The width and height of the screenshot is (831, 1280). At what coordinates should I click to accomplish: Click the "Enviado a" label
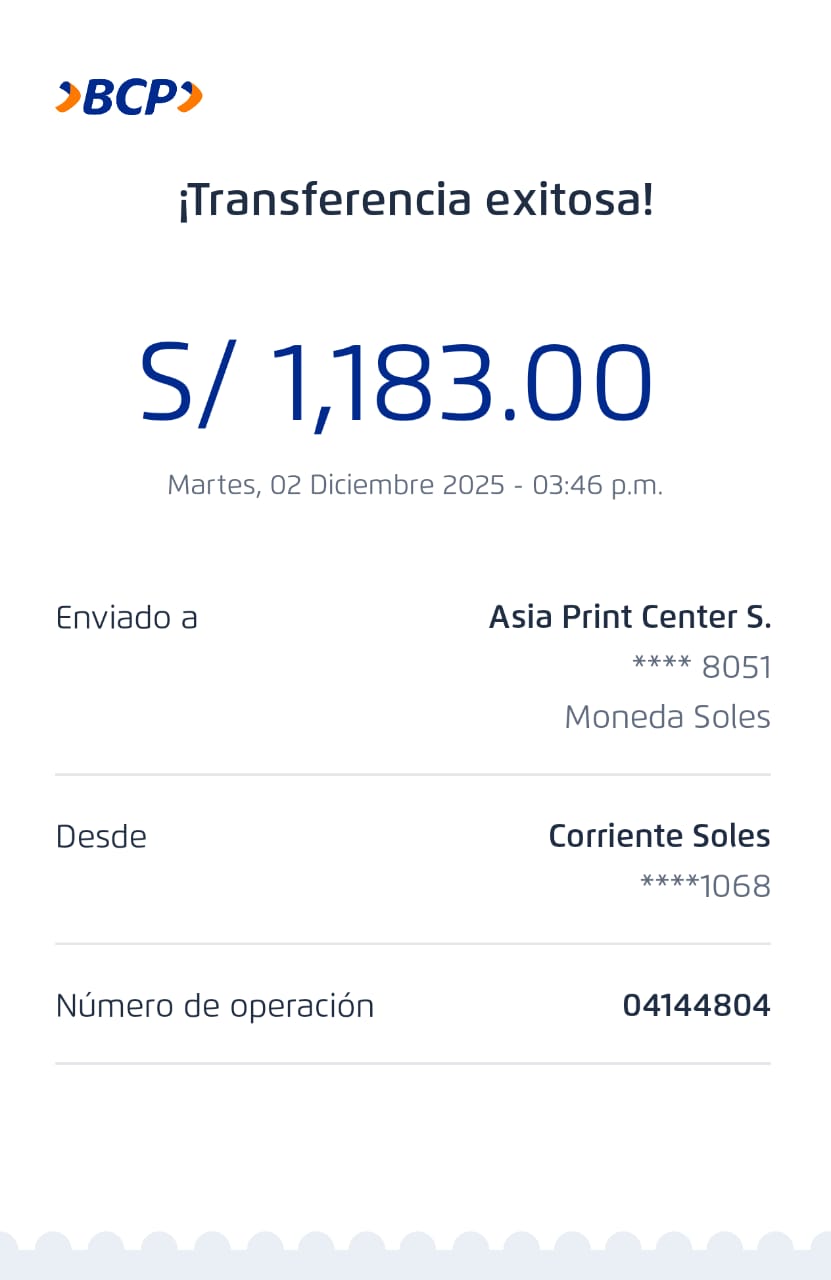coord(127,617)
